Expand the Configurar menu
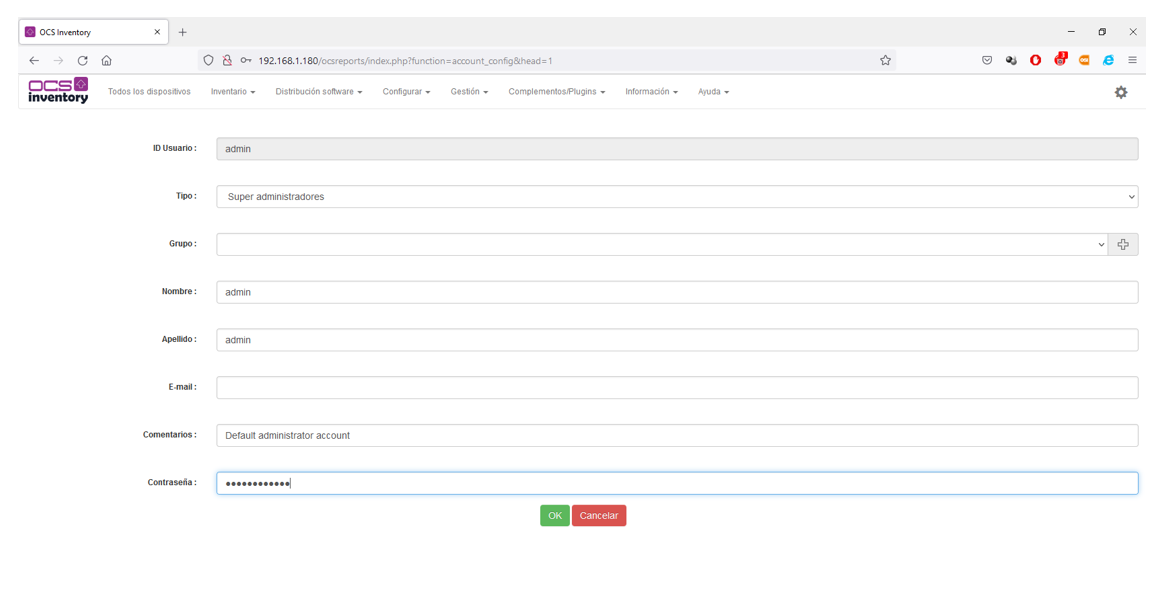Viewport: 1156px width, 605px height. (406, 92)
